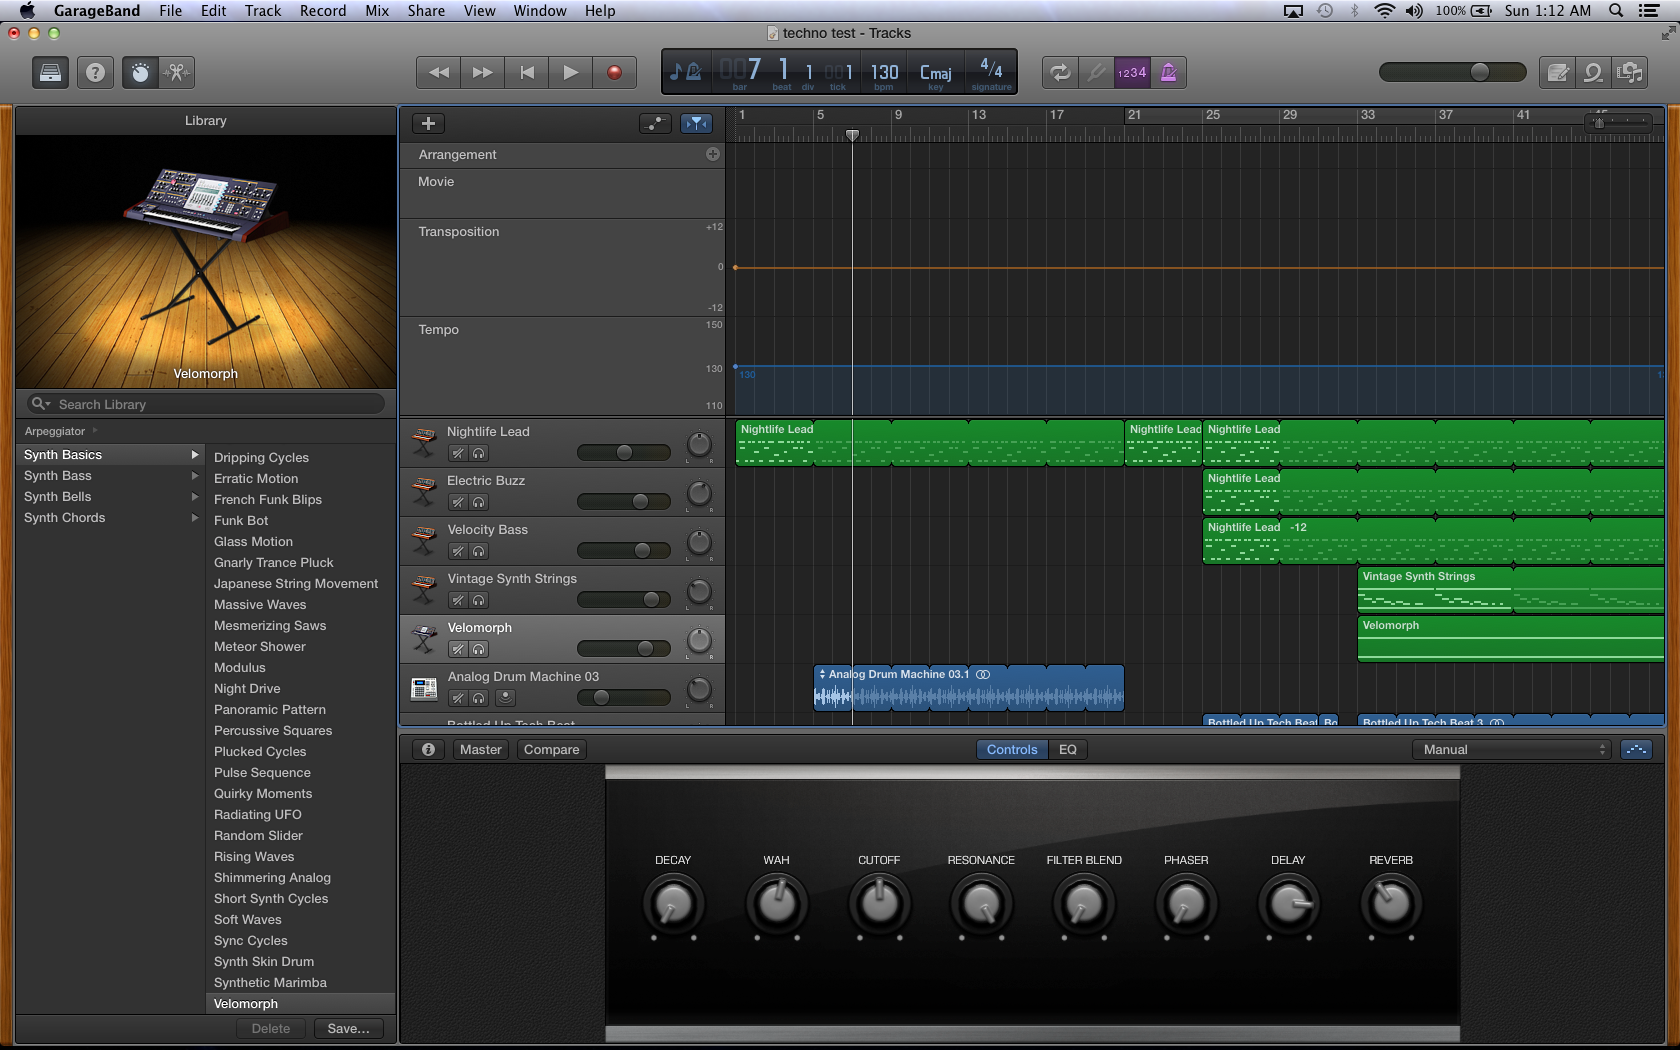Expand the Synth Bass category
The height and width of the screenshot is (1050, 1680).
(x=195, y=475)
